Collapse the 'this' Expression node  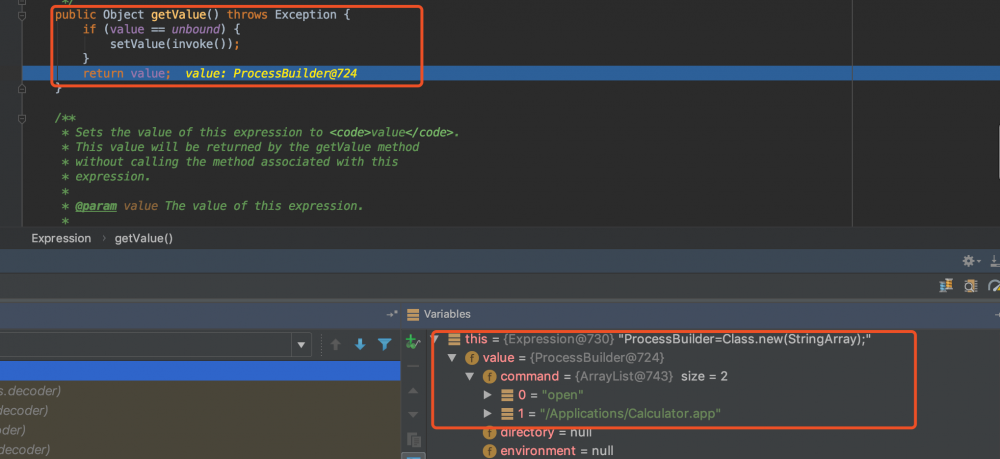pos(435,339)
